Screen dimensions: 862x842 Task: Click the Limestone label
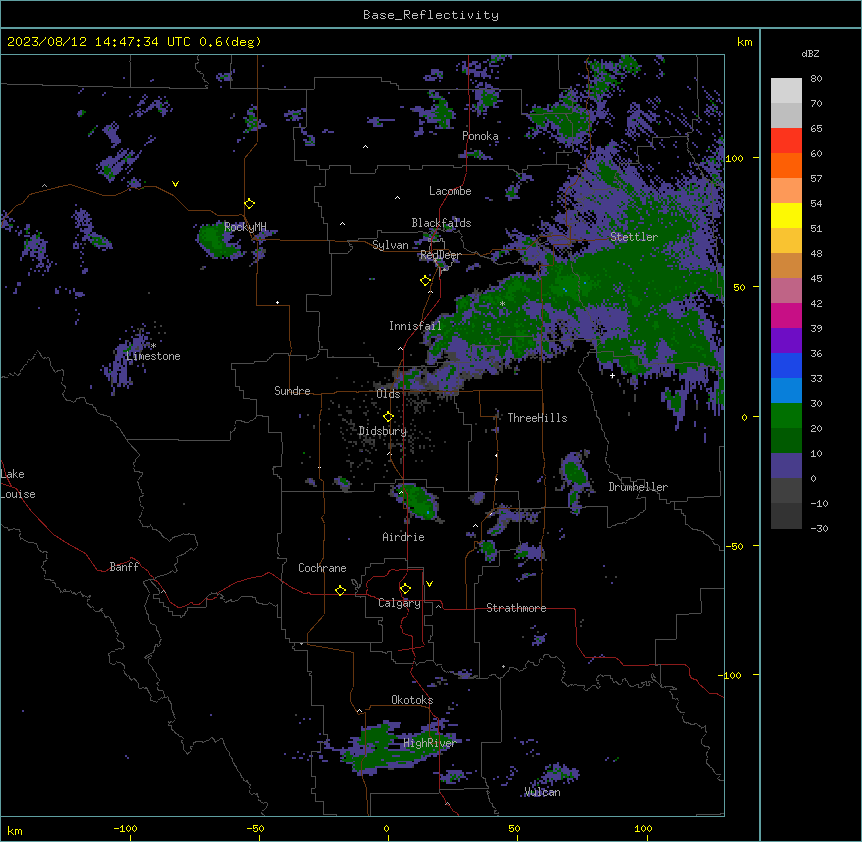pyautogui.click(x=153, y=356)
